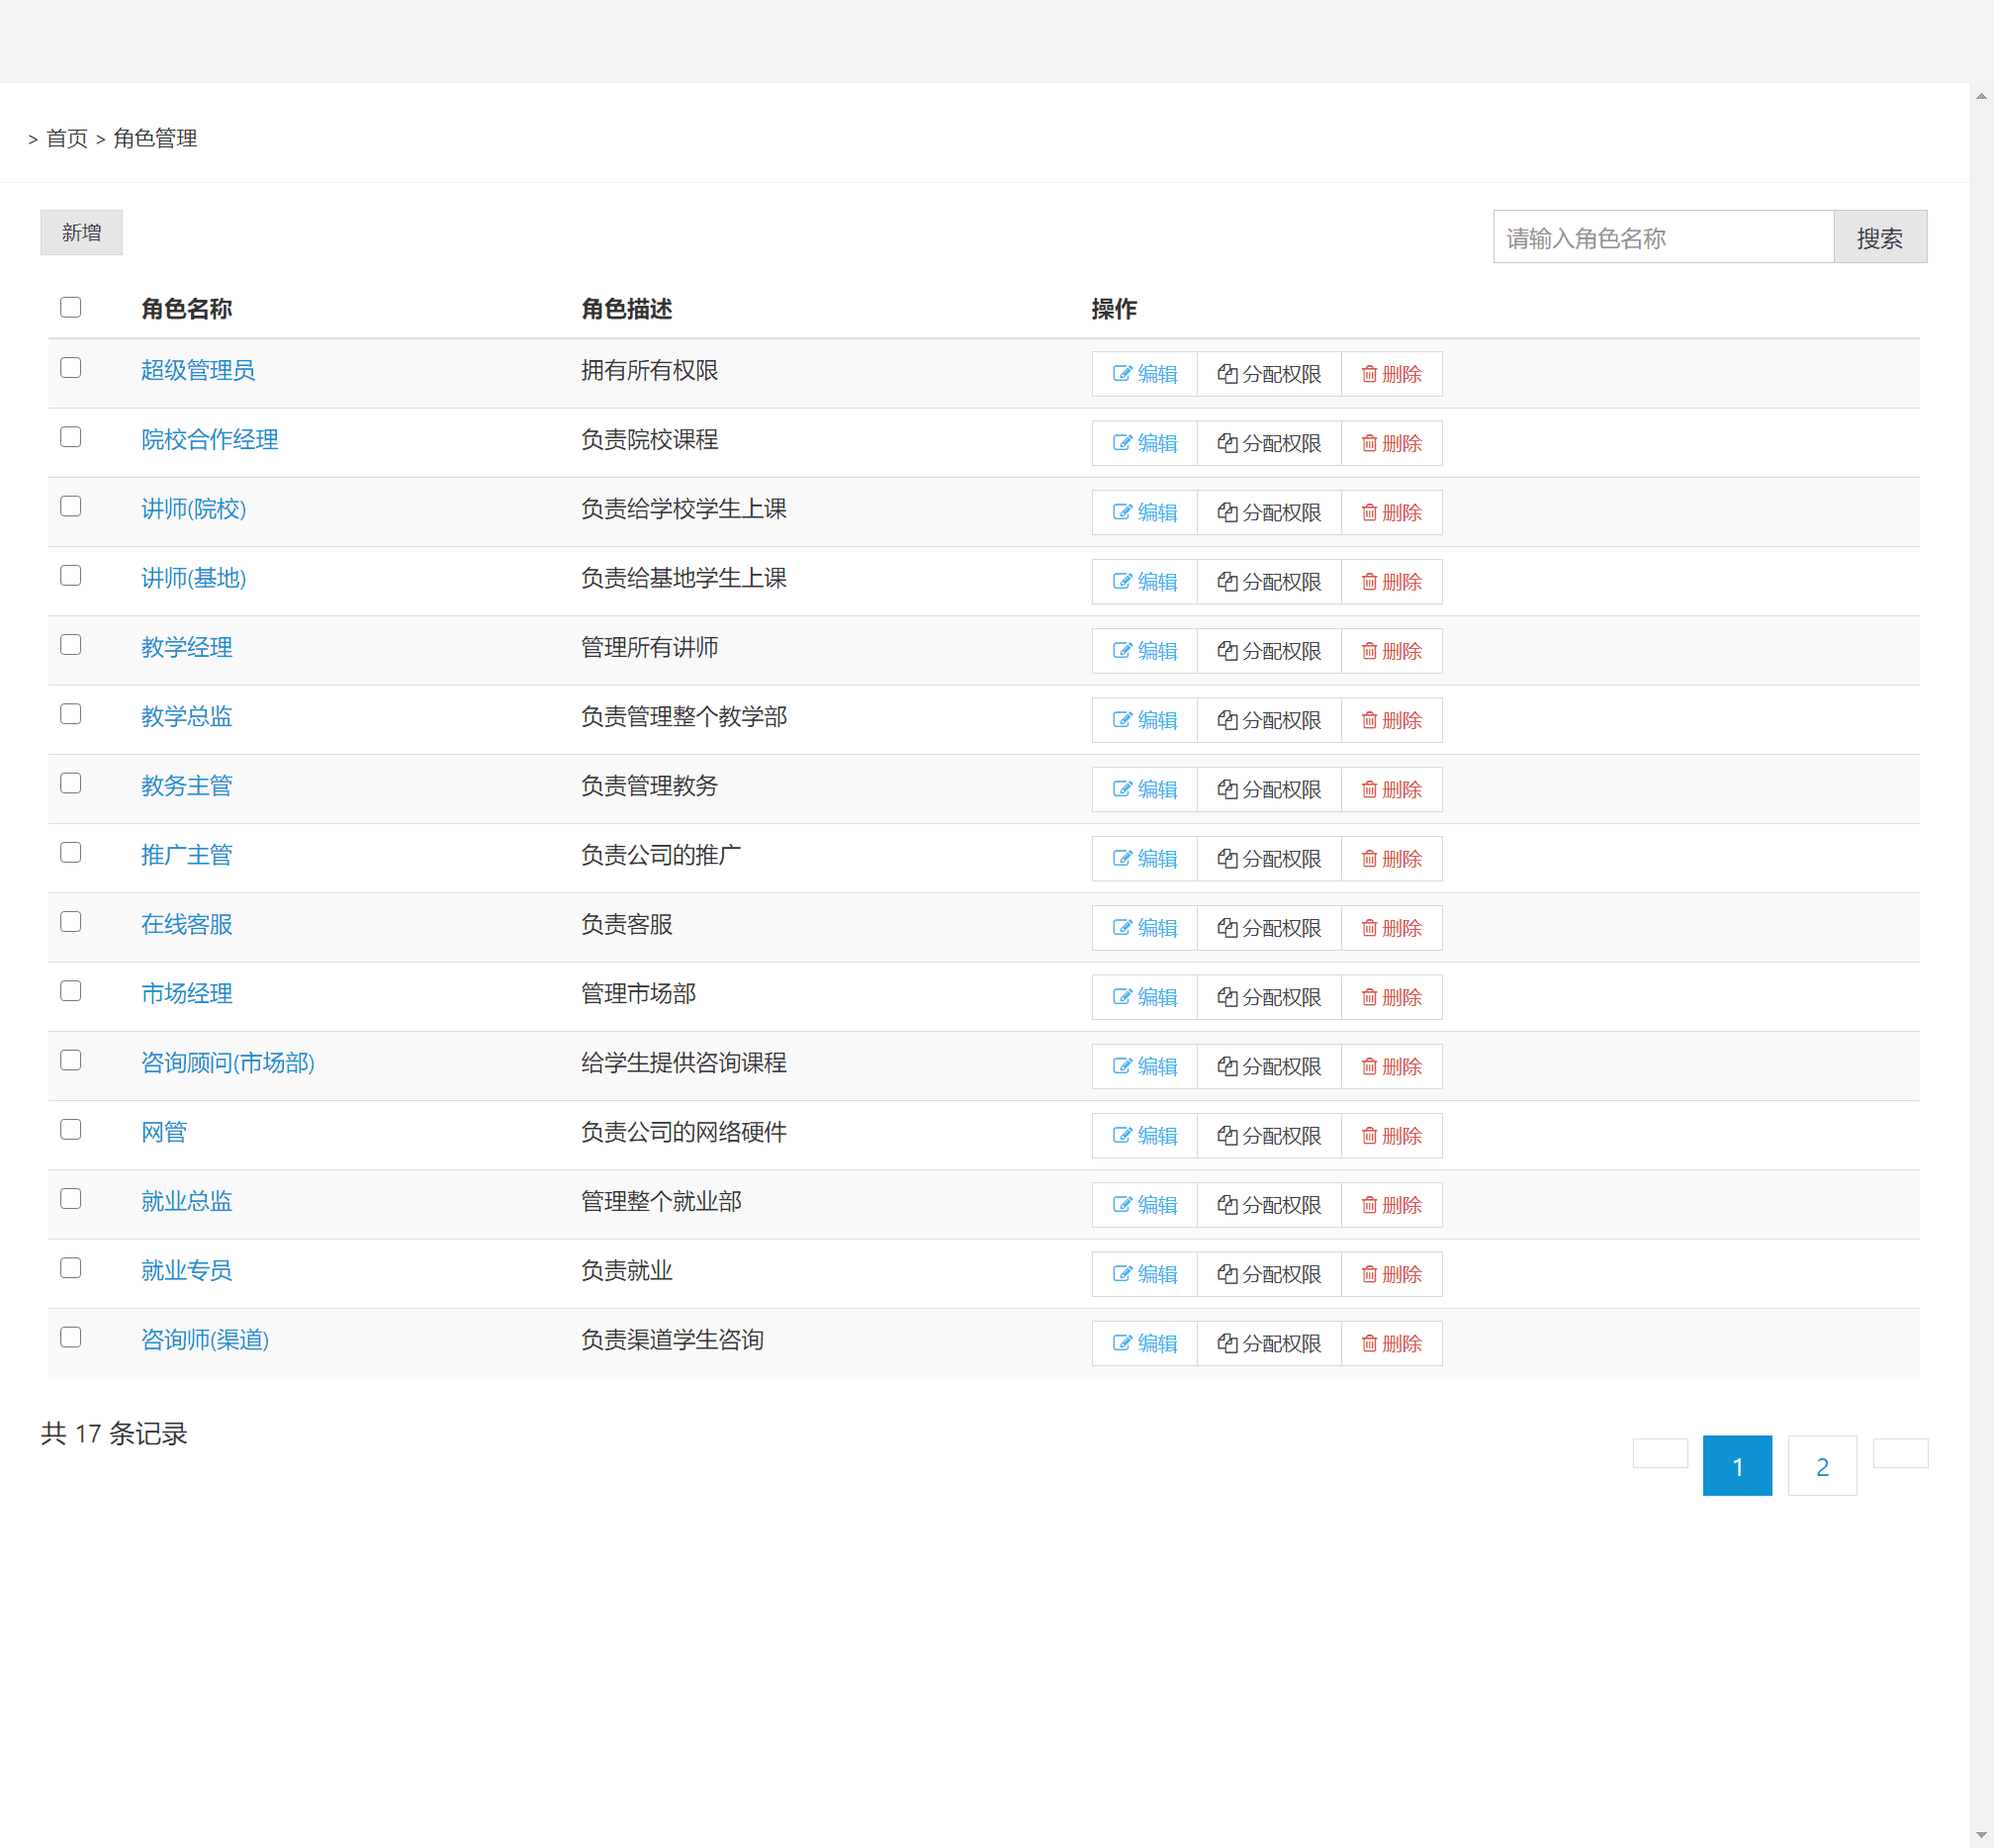Edit the 在线客服 role
Image resolution: width=1994 pixels, height=1848 pixels.
(x=1145, y=928)
